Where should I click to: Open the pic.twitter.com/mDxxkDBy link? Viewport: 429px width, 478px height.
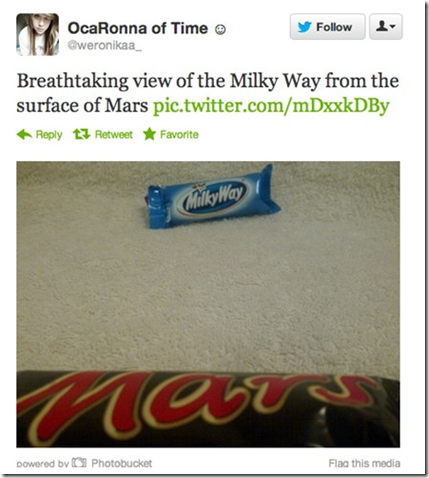pos(271,106)
